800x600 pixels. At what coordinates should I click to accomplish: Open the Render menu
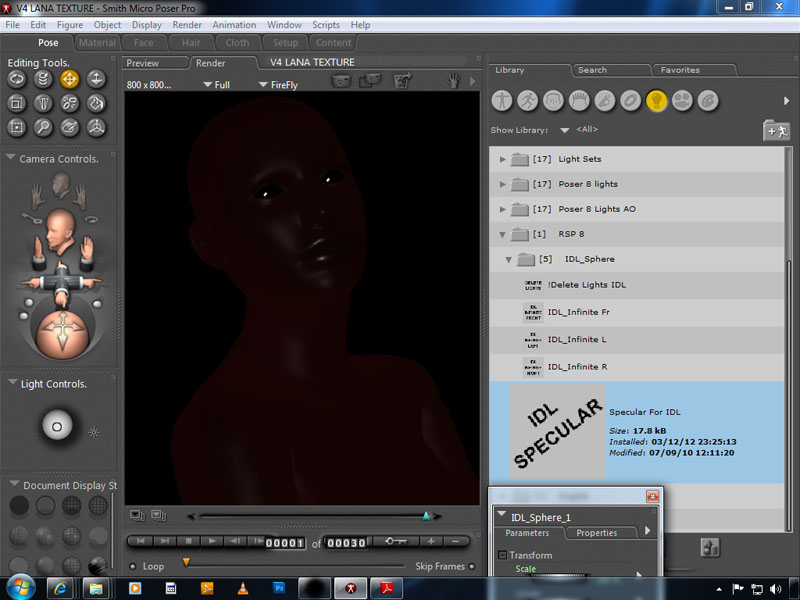point(187,25)
